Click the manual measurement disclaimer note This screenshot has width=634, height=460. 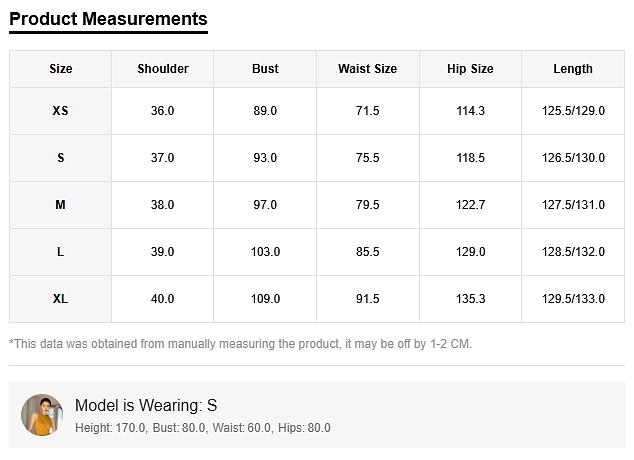[240, 344]
